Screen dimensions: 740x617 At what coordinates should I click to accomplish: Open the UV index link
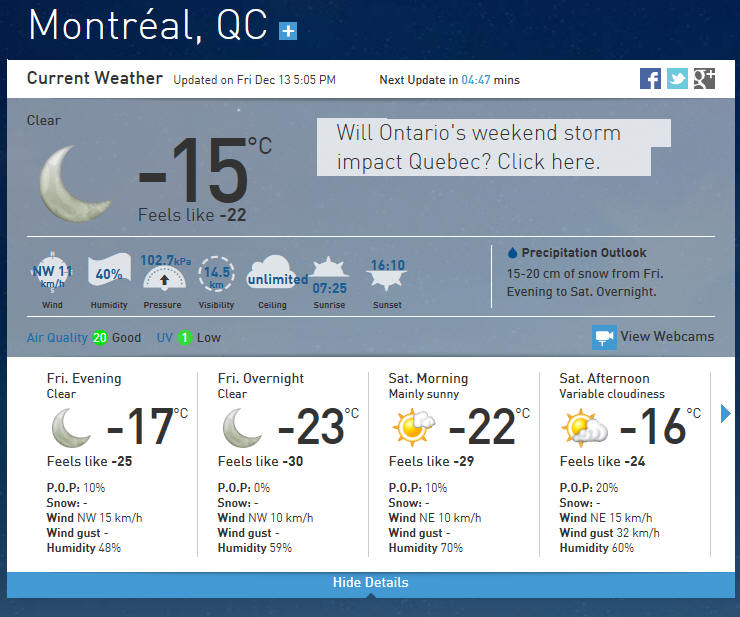(x=164, y=338)
